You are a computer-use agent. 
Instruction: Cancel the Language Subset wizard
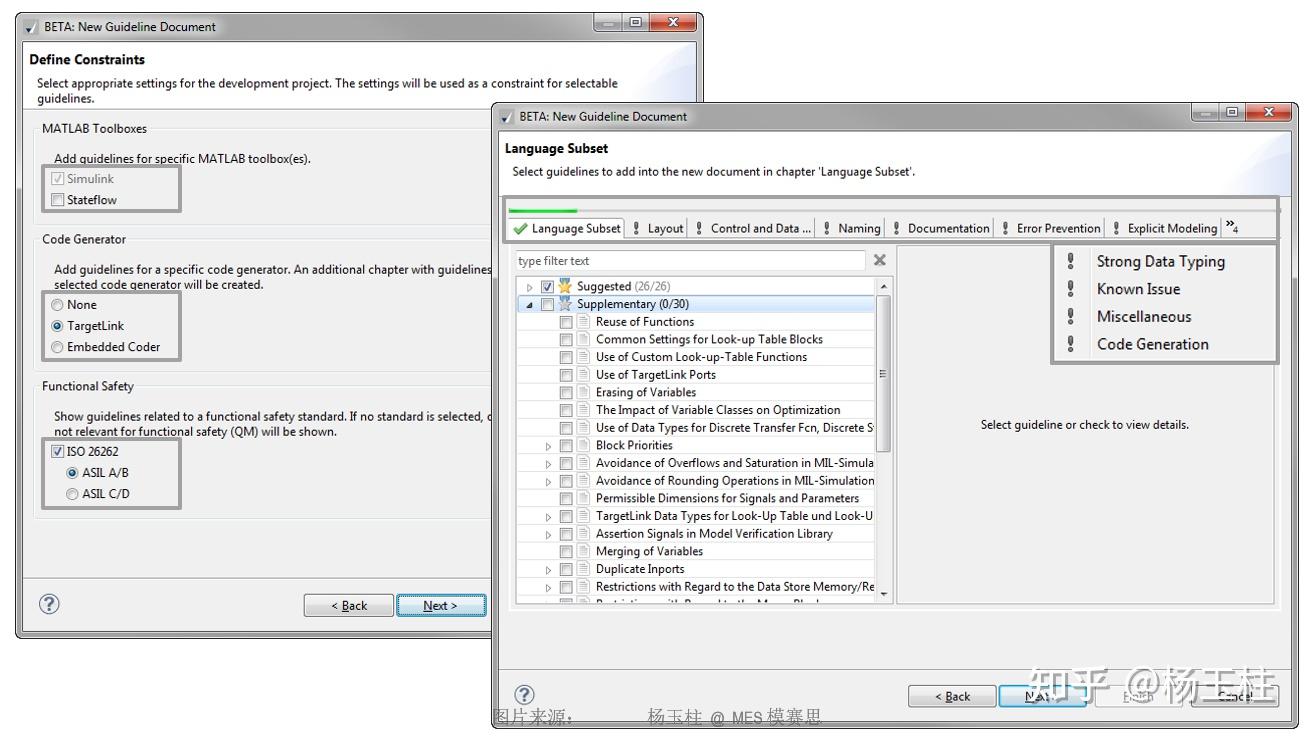(x=1235, y=695)
